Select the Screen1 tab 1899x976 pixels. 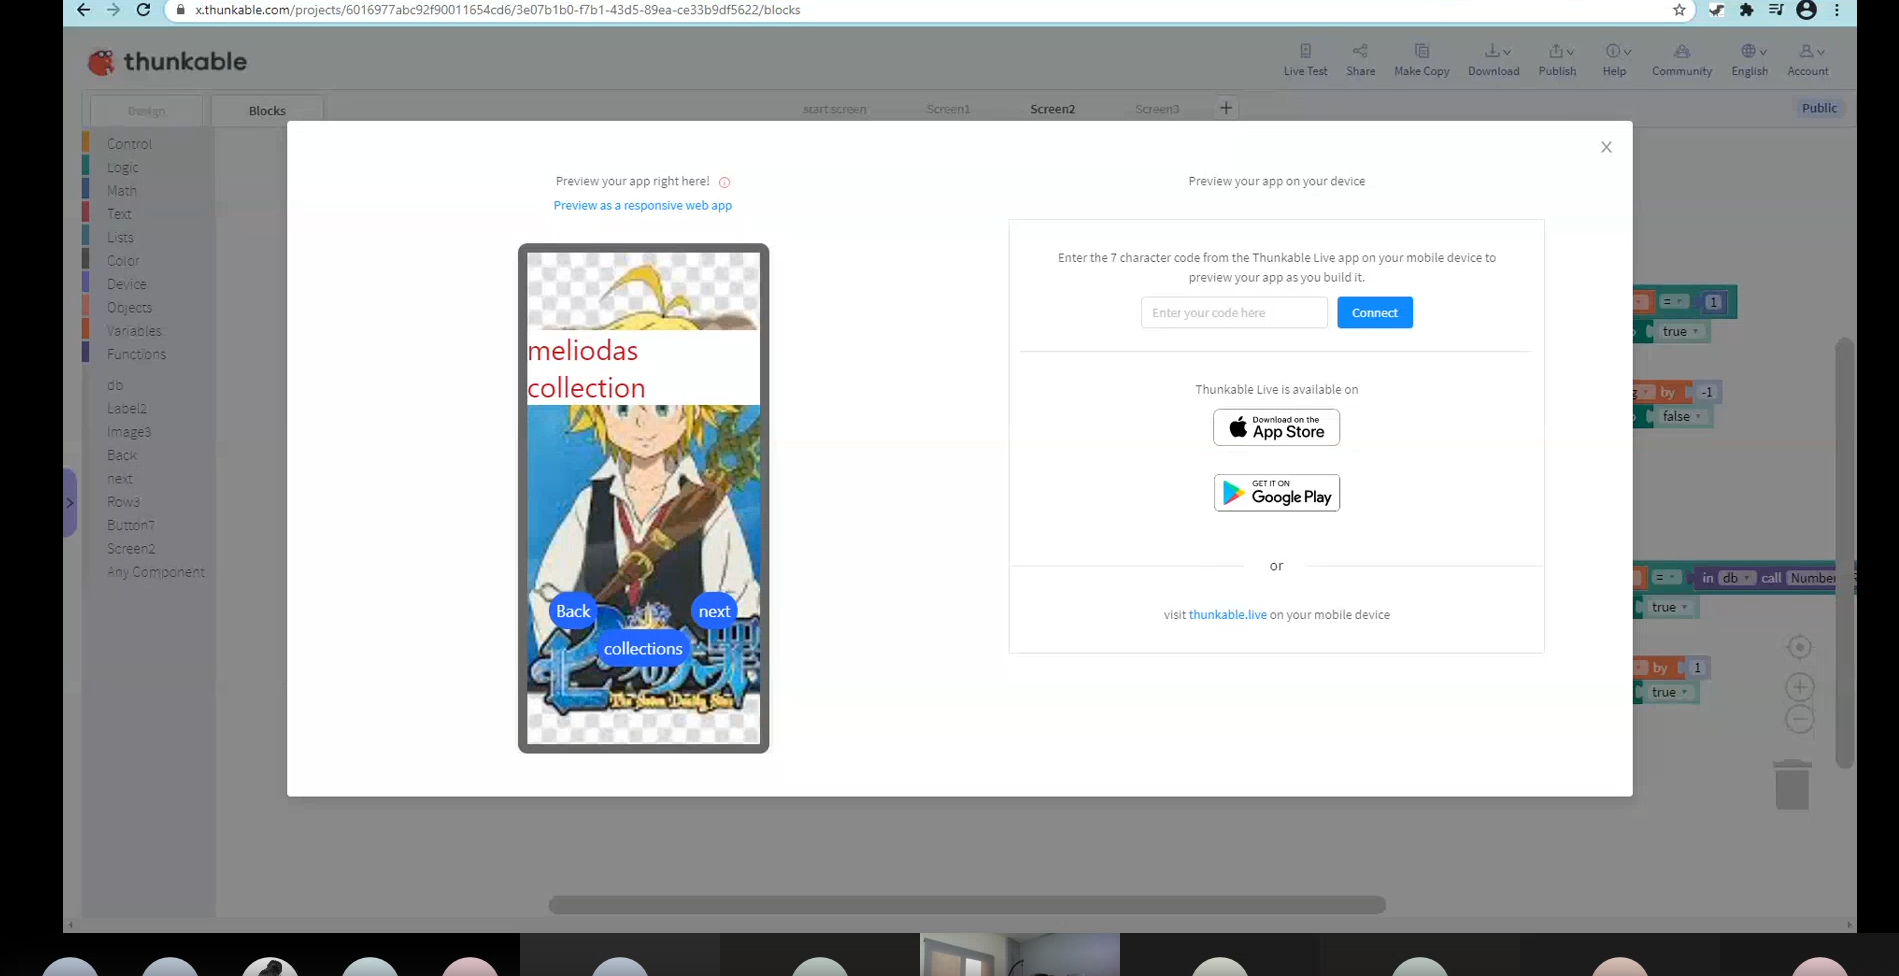948,109
